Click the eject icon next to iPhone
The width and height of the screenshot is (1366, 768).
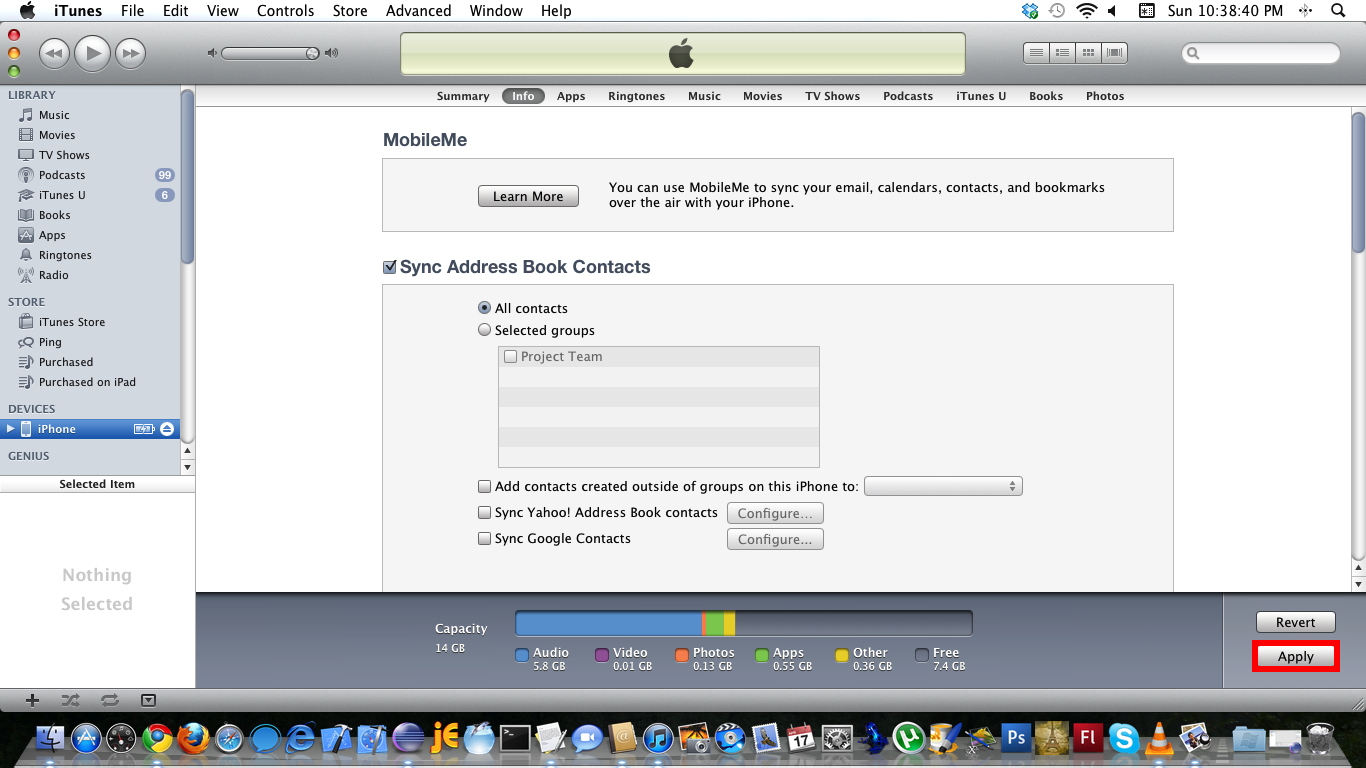click(167, 429)
